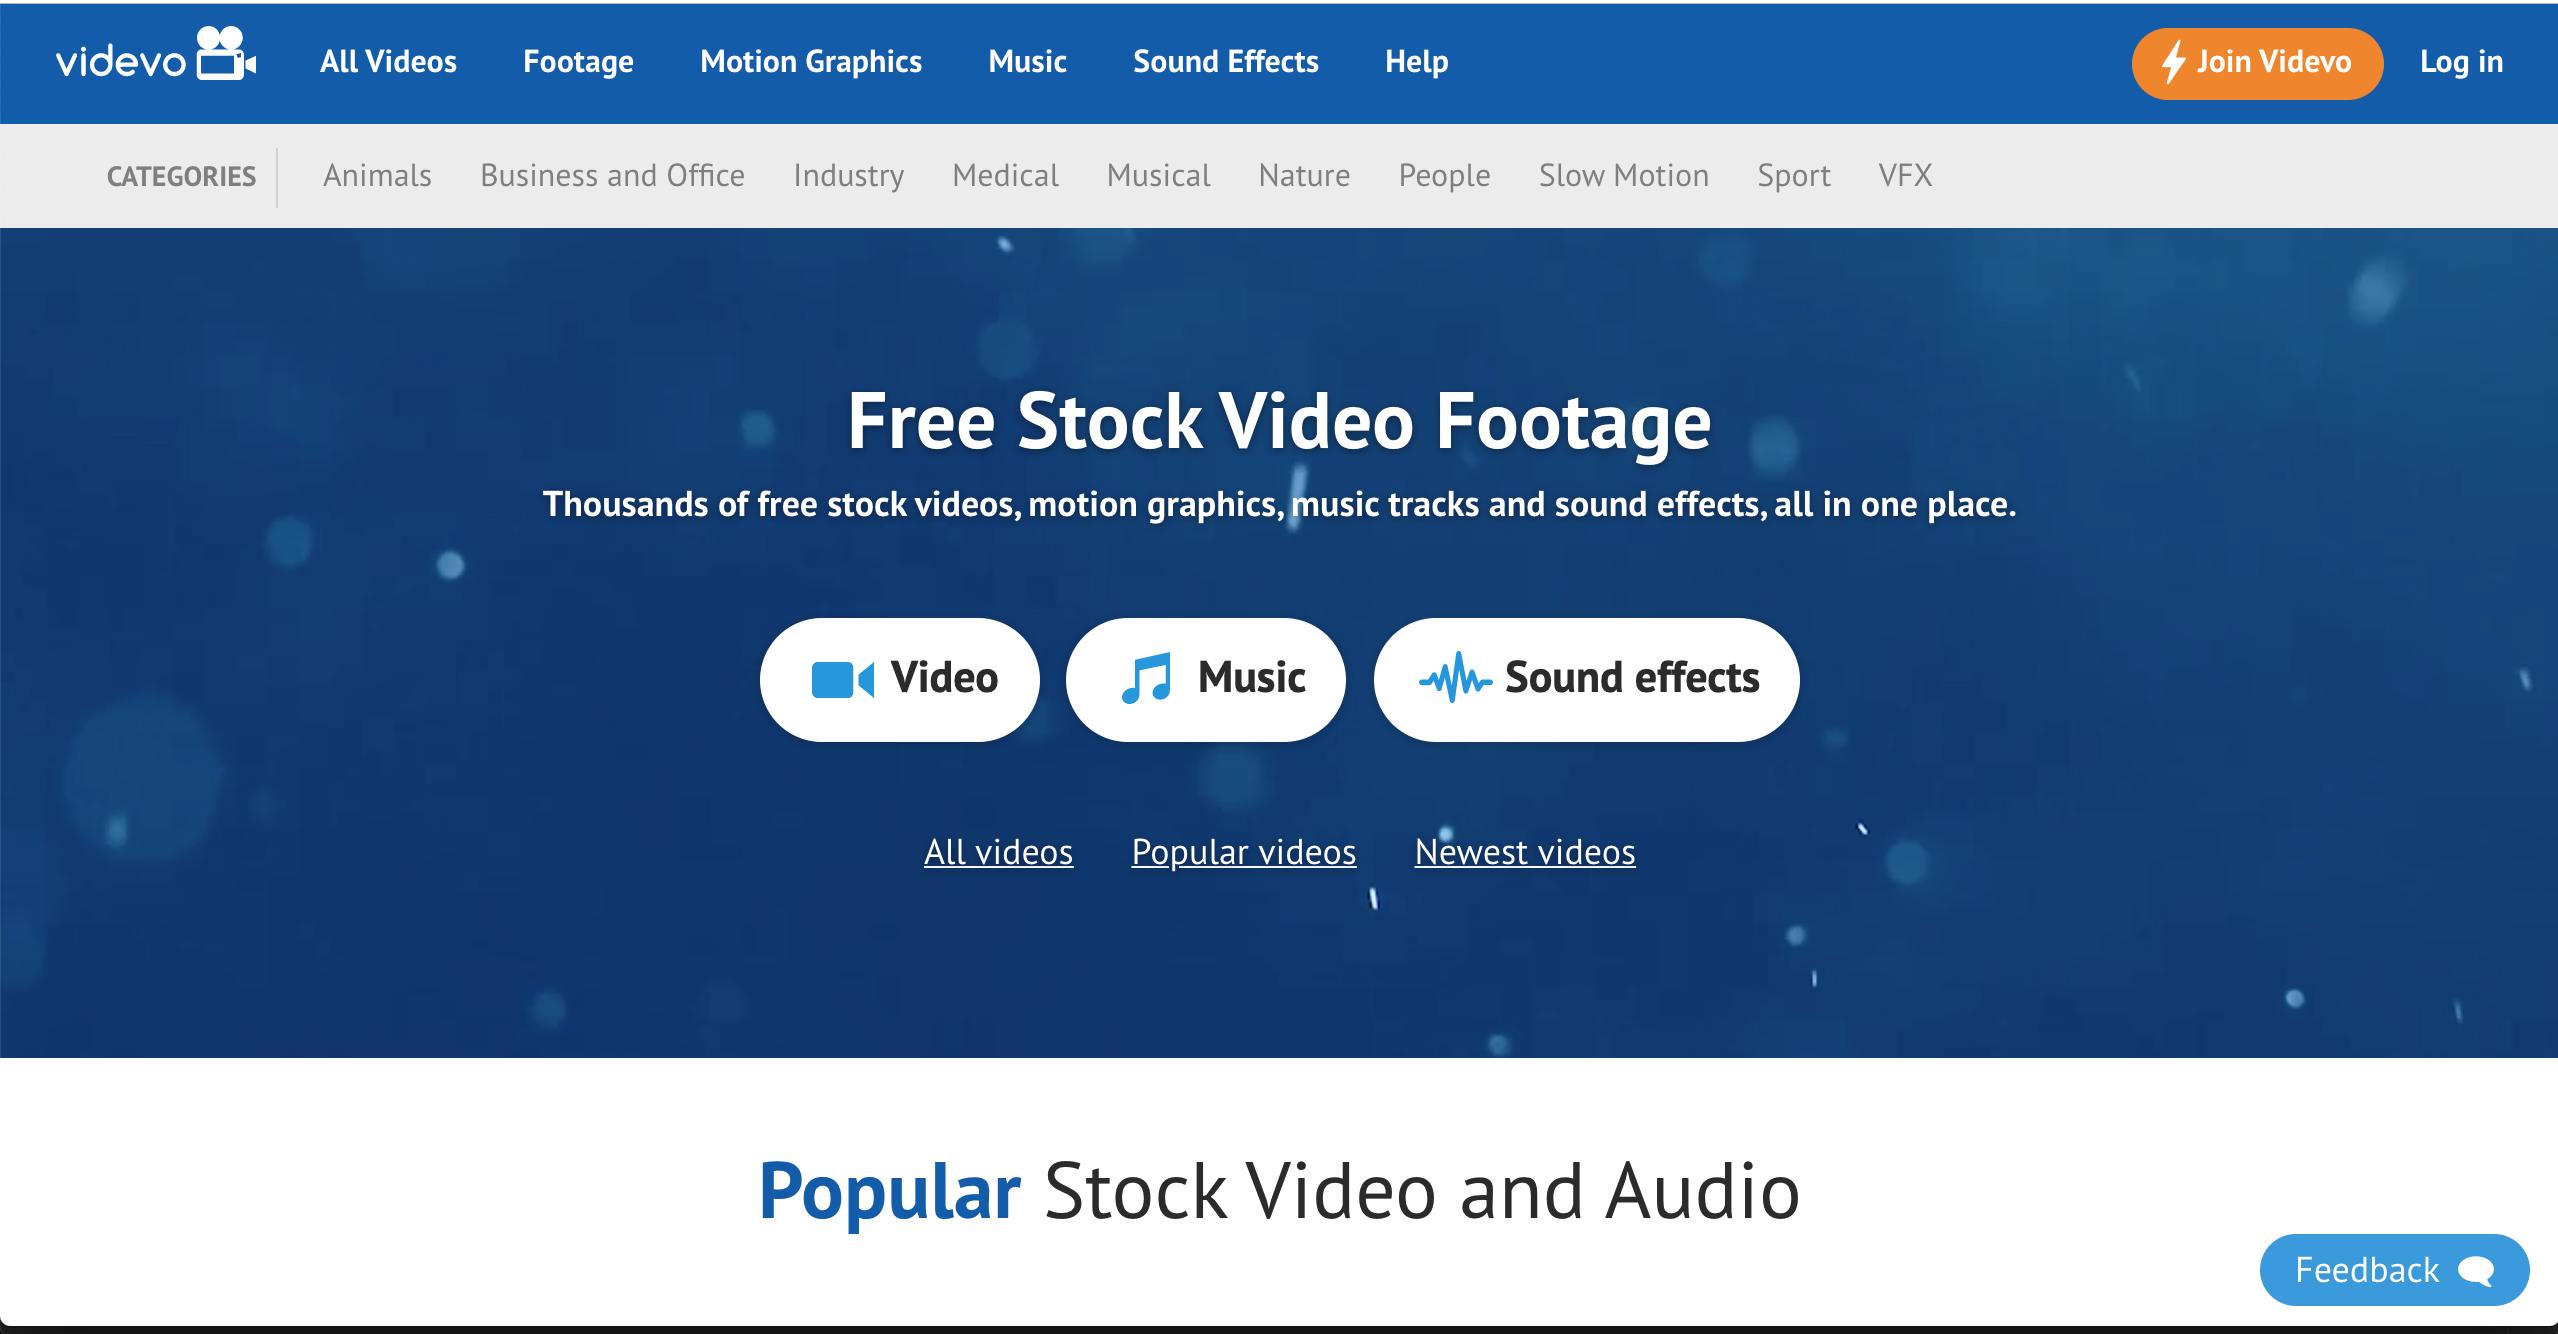
Task: Open the Help menu item
Action: (1416, 62)
